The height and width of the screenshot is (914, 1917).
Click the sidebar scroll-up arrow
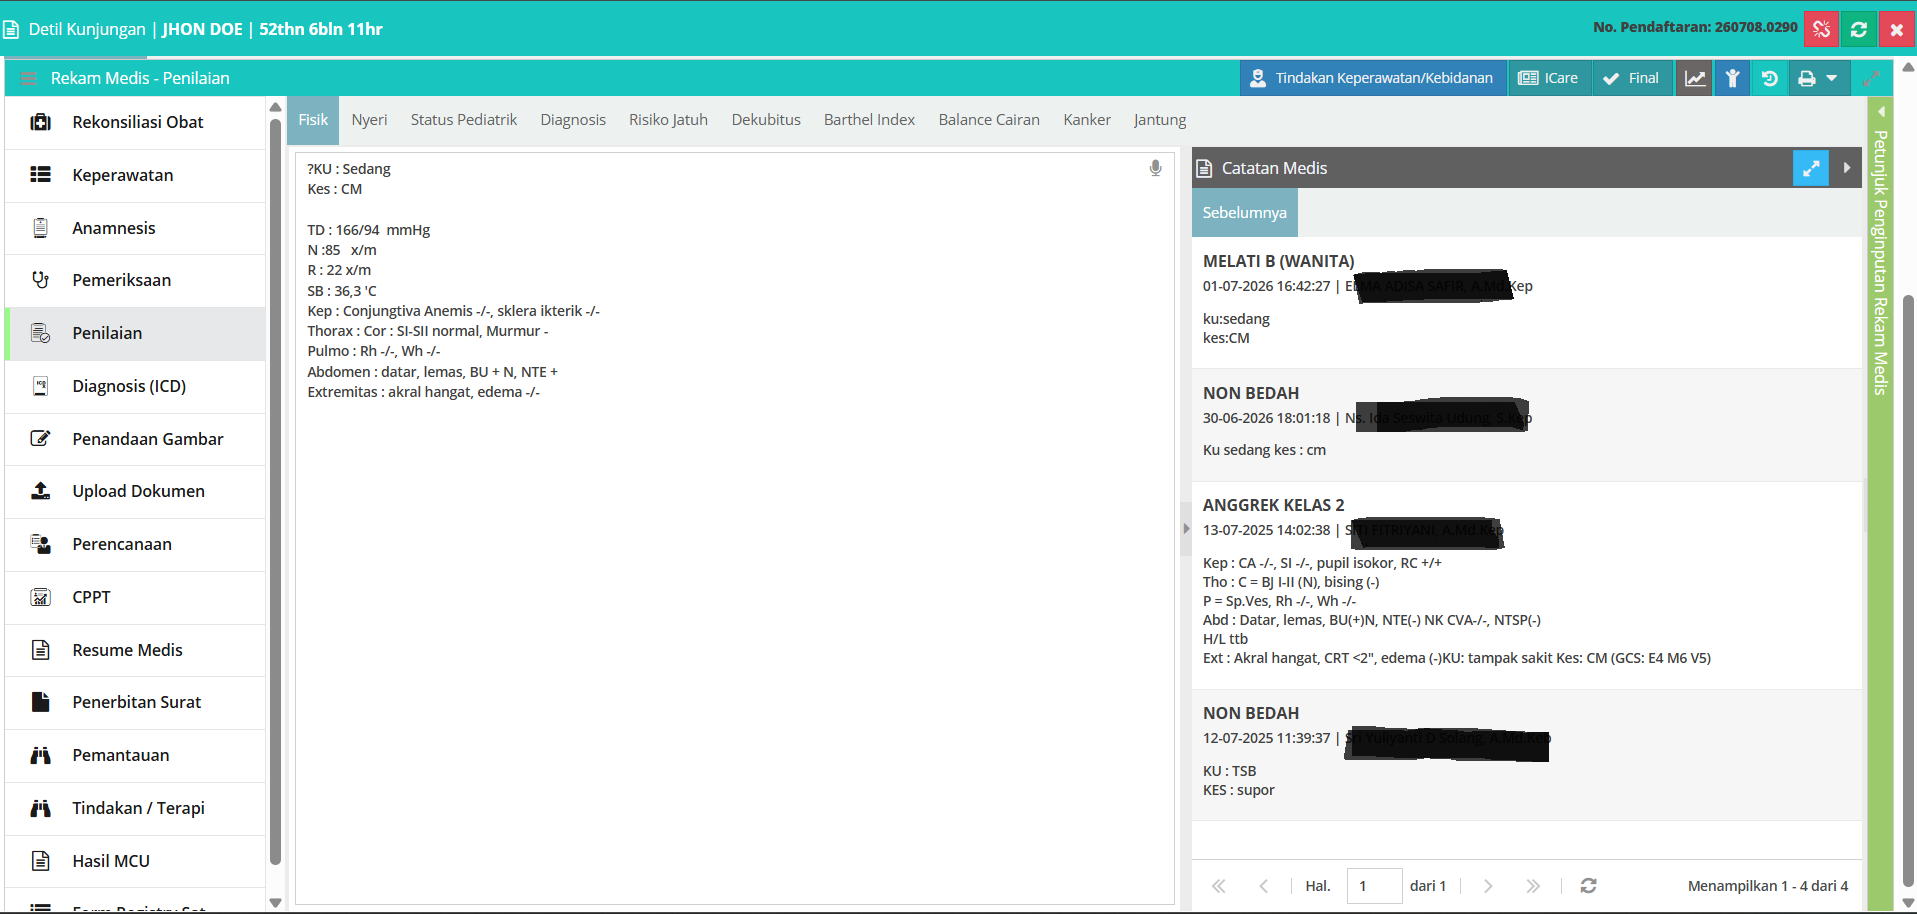point(275,107)
